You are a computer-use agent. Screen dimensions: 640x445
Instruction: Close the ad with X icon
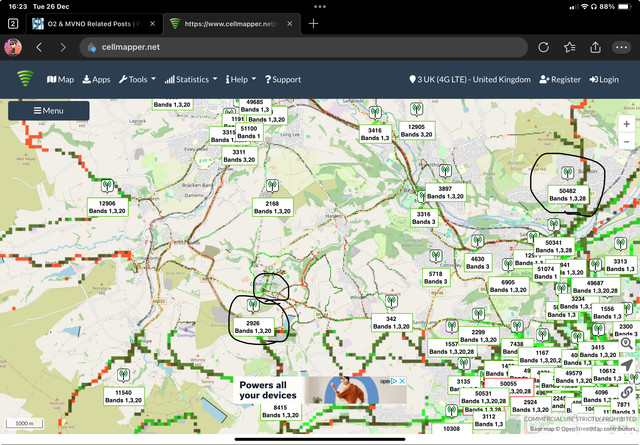402,381
